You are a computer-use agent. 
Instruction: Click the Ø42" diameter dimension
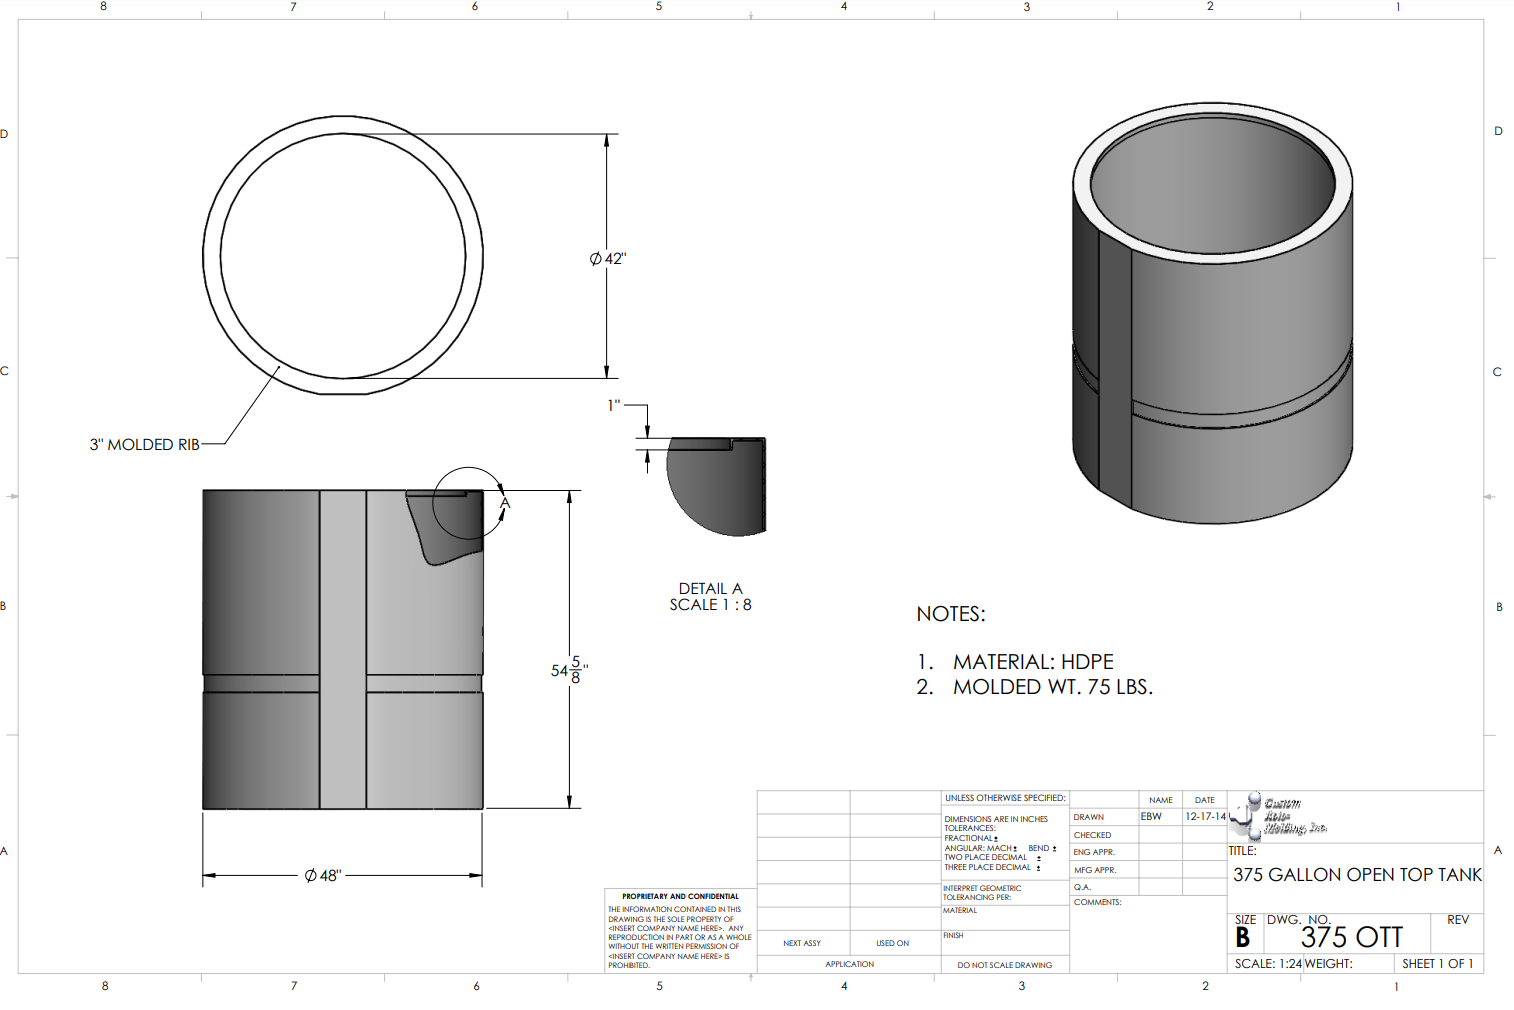[608, 259]
